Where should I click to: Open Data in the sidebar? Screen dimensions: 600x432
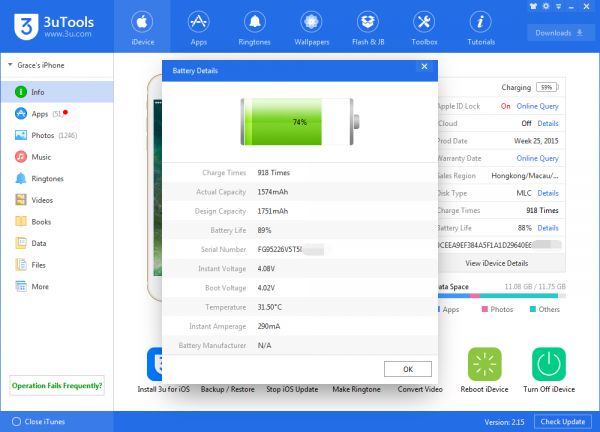[57, 243]
